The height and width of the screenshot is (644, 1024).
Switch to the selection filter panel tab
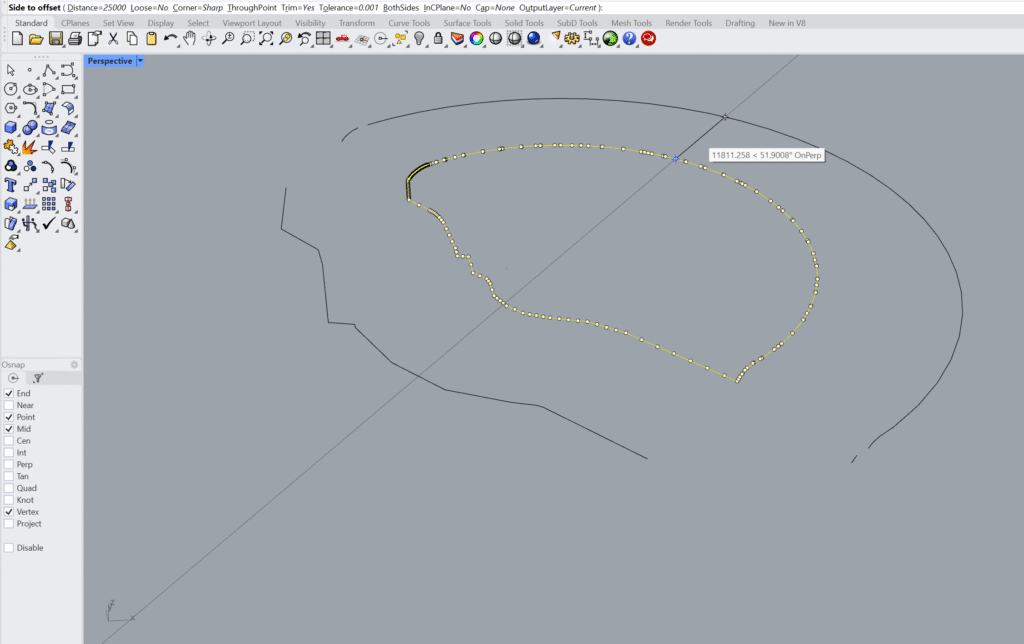point(37,378)
